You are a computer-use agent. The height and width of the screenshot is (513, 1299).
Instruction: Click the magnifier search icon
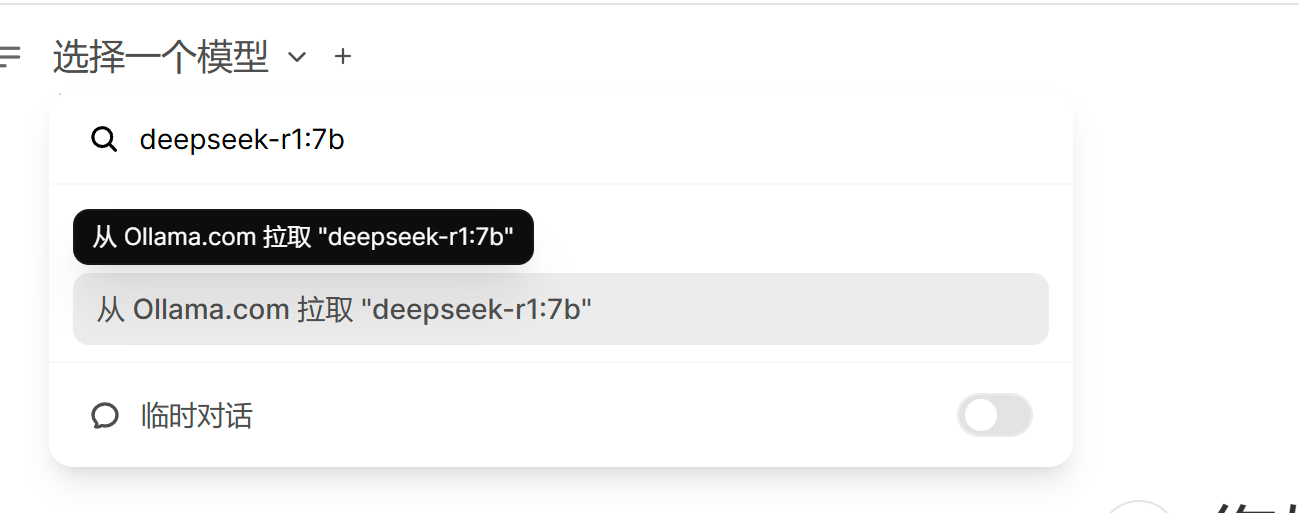pyautogui.click(x=104, y=140)
